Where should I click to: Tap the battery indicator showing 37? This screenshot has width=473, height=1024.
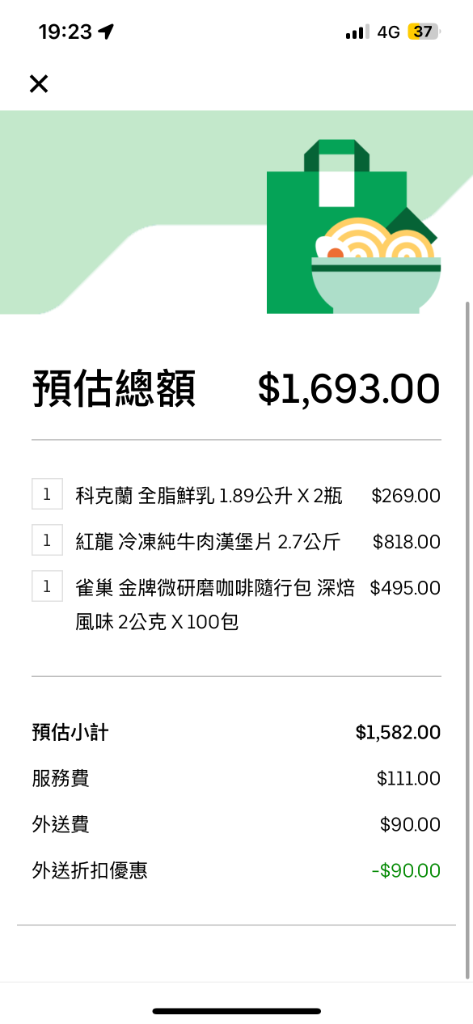425,31
